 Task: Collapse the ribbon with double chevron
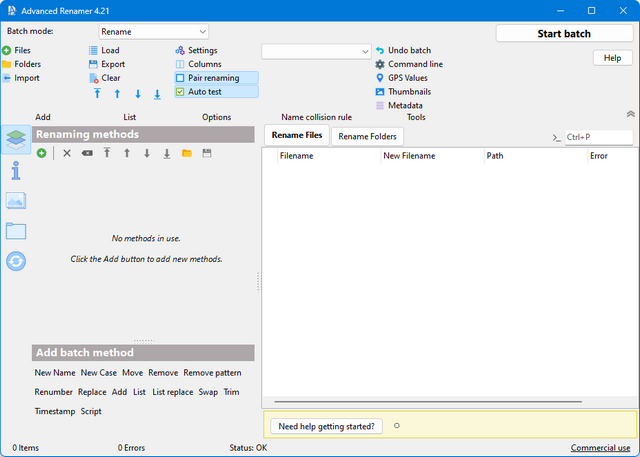point(631,114)
